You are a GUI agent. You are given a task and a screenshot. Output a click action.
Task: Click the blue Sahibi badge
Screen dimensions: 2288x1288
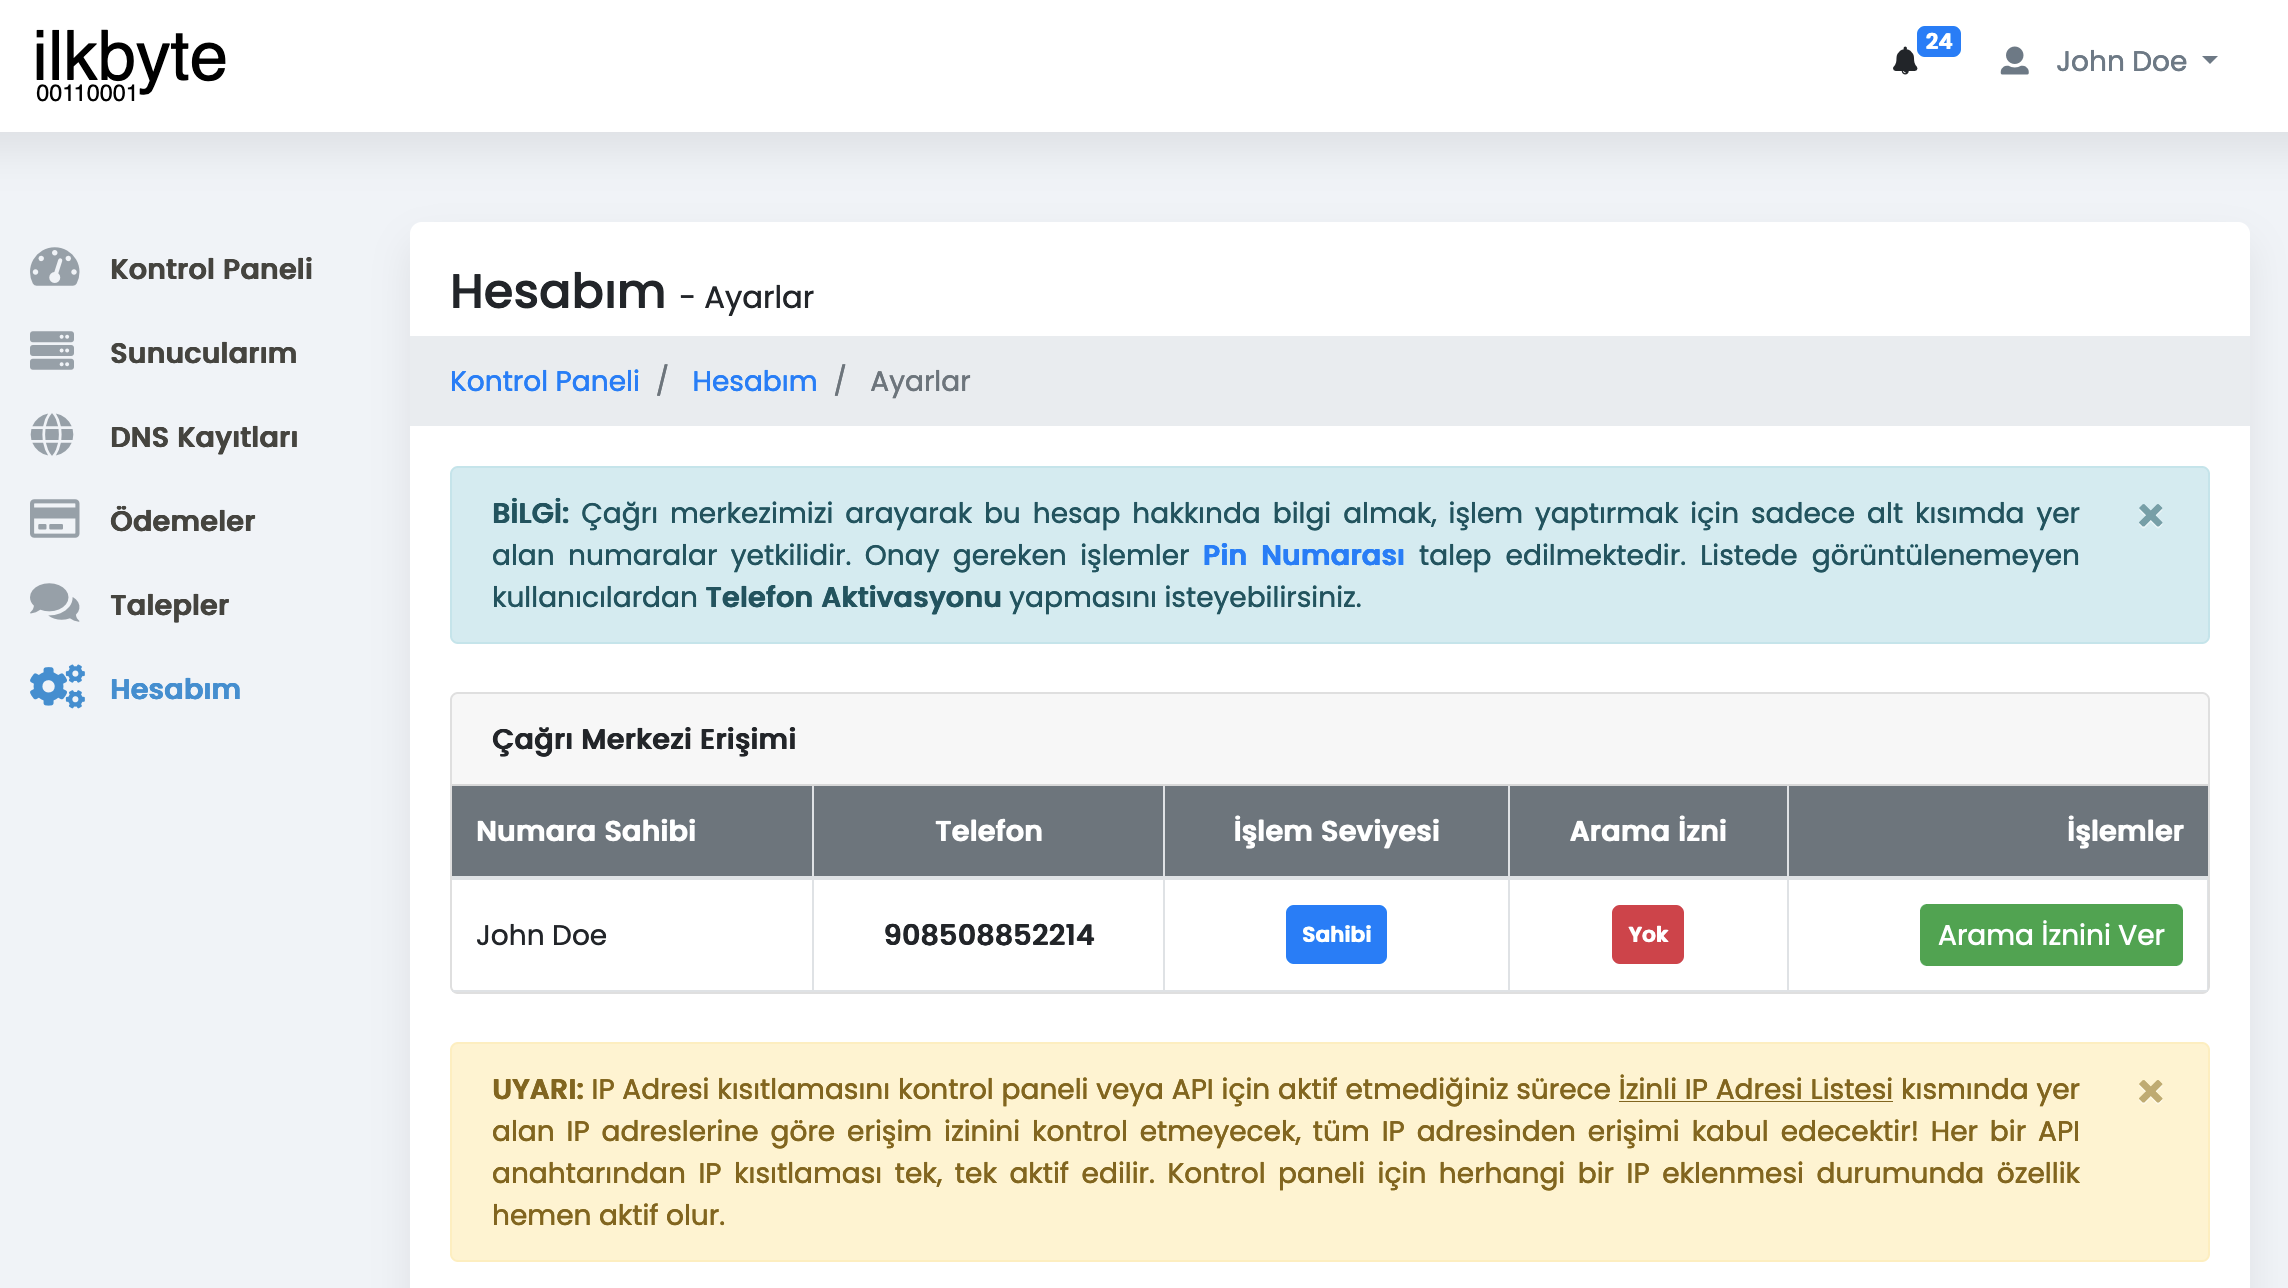pos(1336,934)
